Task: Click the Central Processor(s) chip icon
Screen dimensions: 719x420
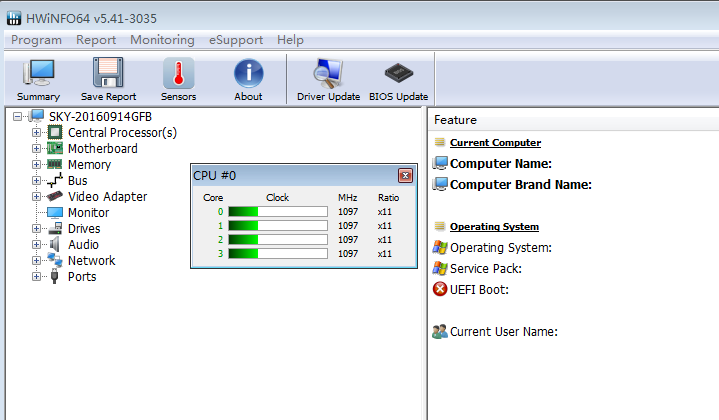Action: tap(55, 133)
